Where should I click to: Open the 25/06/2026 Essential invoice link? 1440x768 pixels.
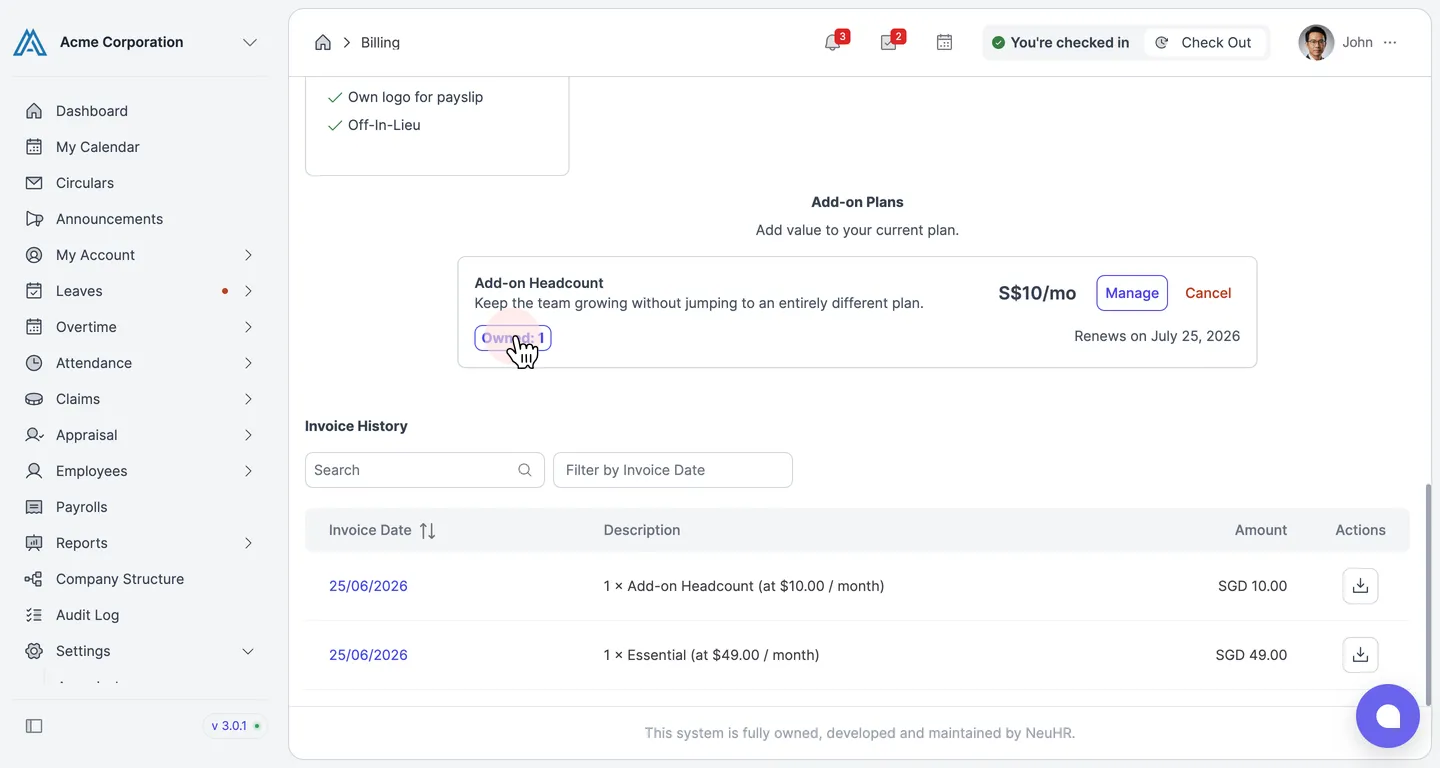coord(368,655)
